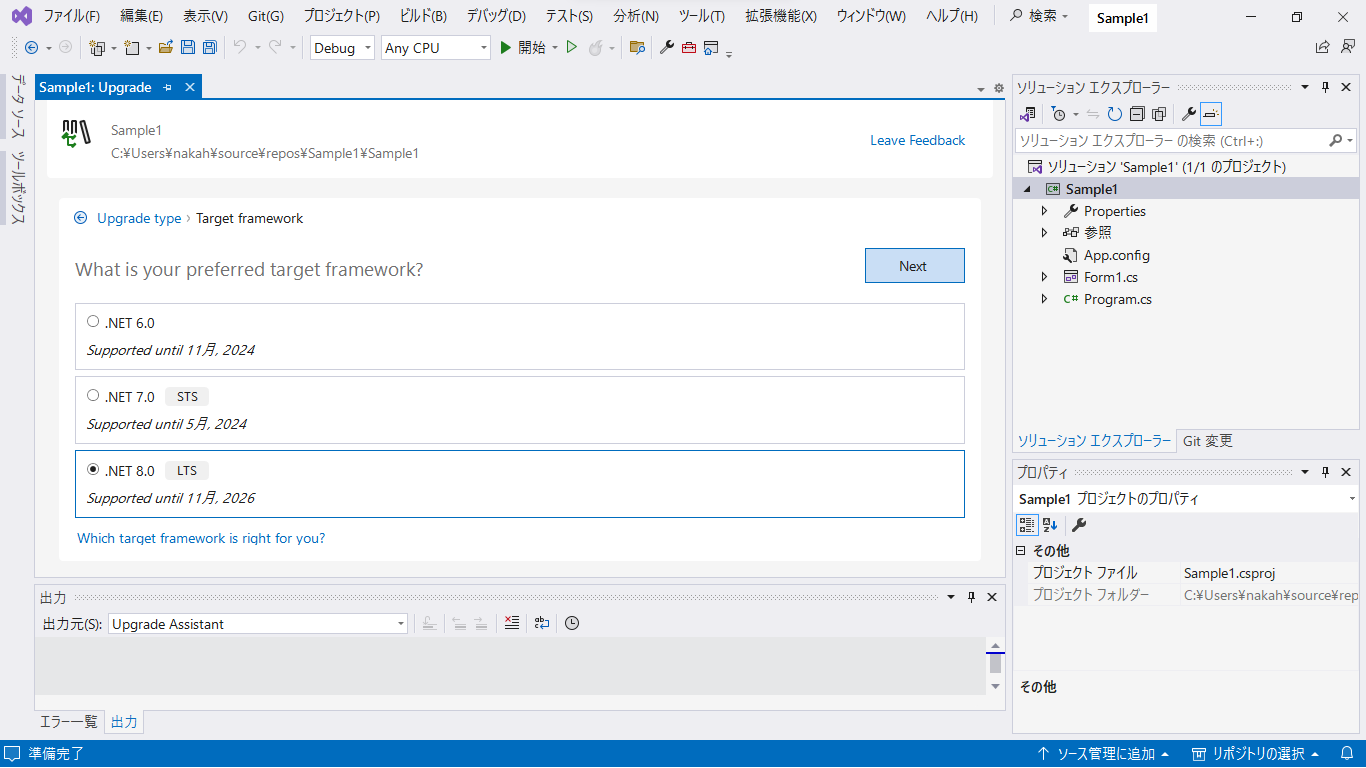Screen dimensions: 1366x768
Task: Expand the Program.cs node
Action: (1044, 299)
